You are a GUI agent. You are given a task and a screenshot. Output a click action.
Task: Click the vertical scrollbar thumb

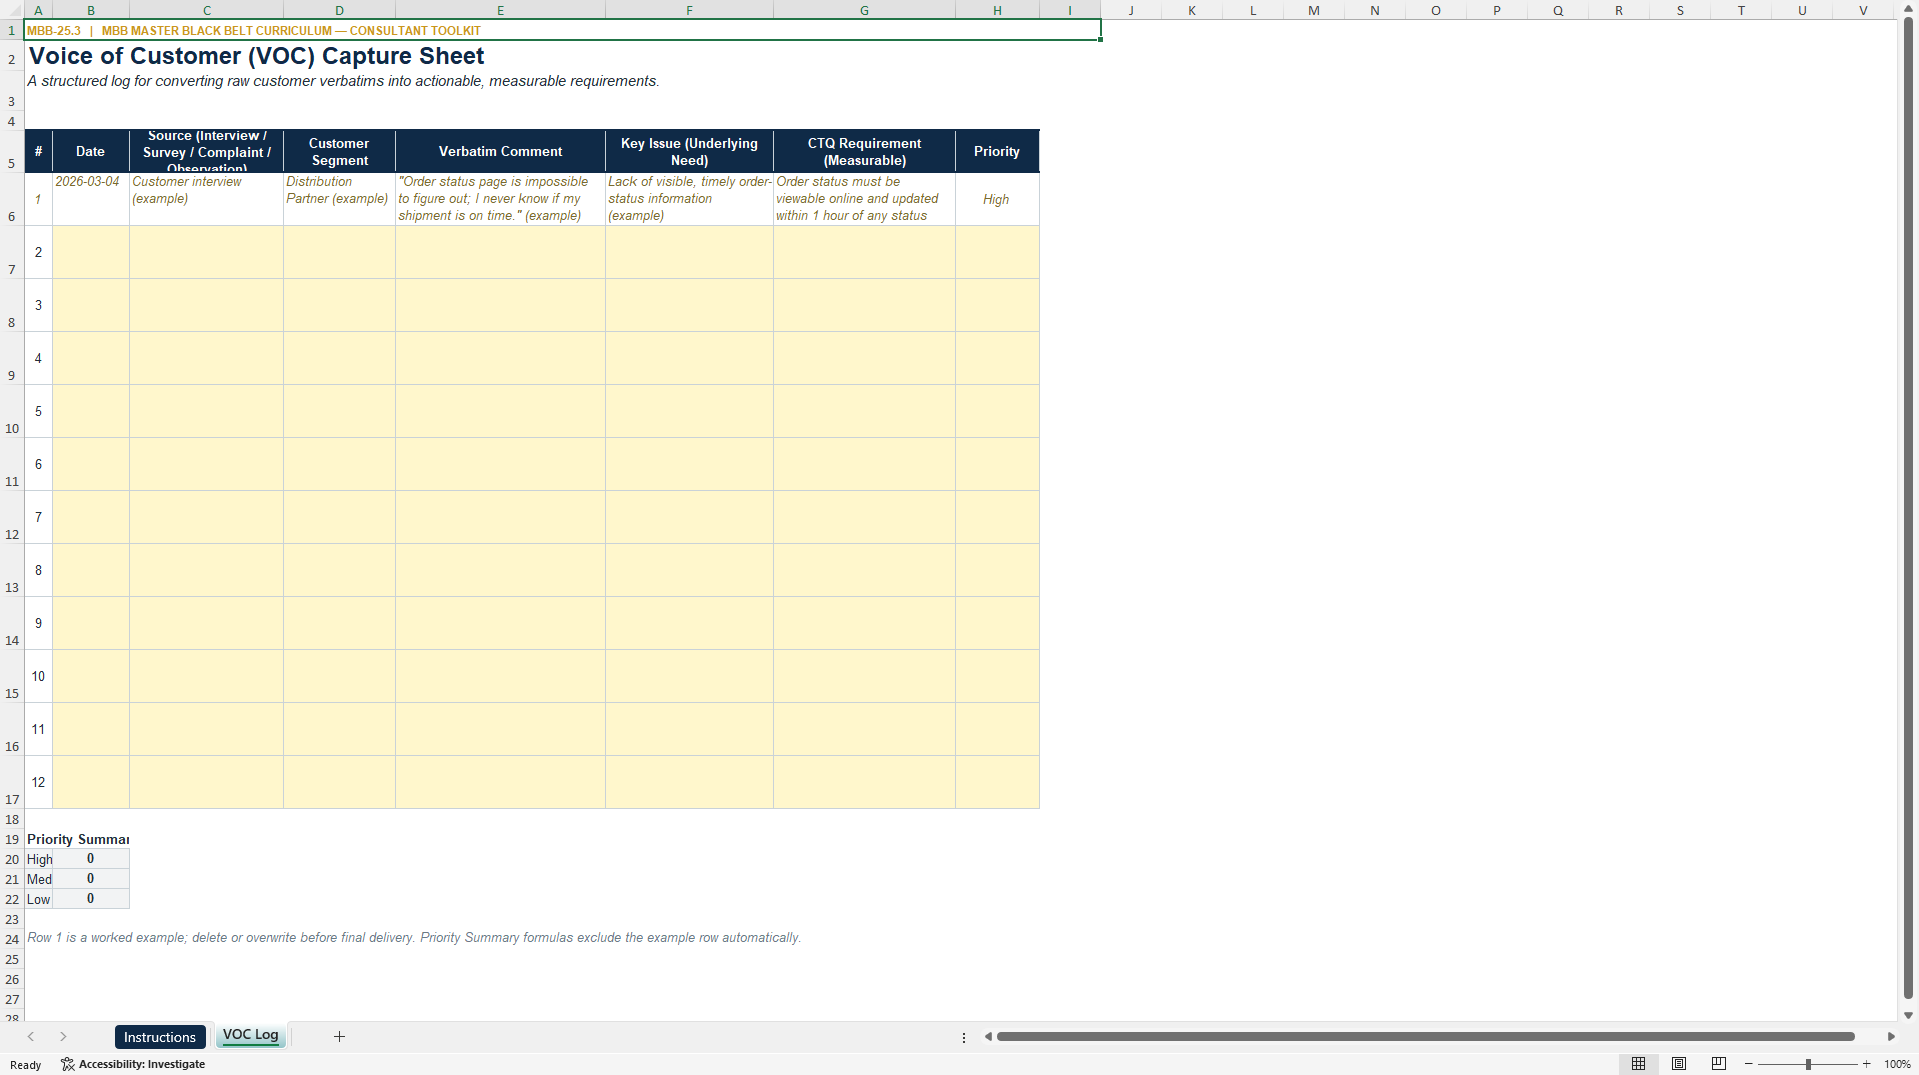pos(1908,507)
